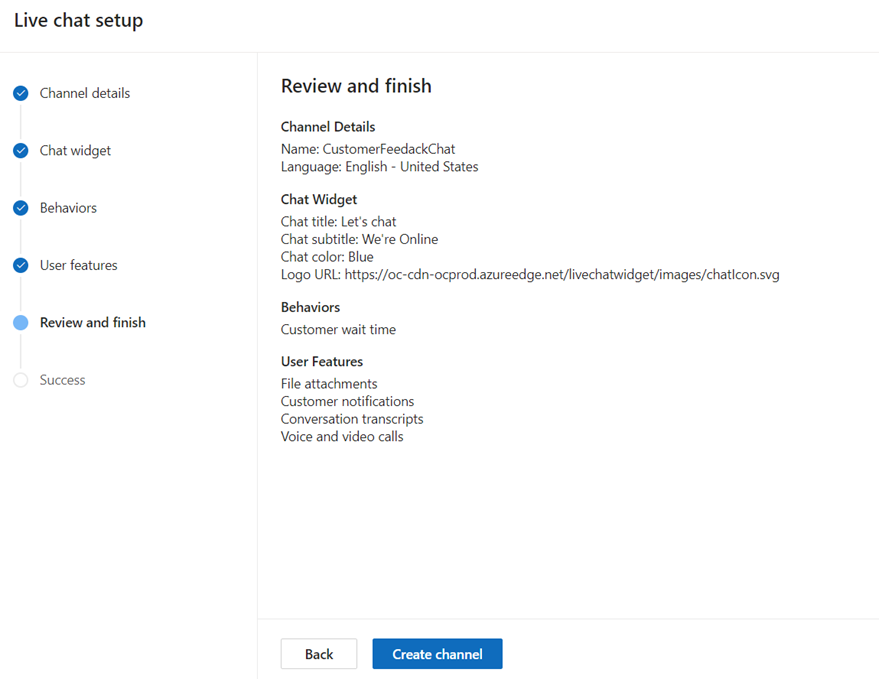The height and width of the screenshot is (679, 879).
Task: Open the Chat widget step label
Action: click(75, 151)
